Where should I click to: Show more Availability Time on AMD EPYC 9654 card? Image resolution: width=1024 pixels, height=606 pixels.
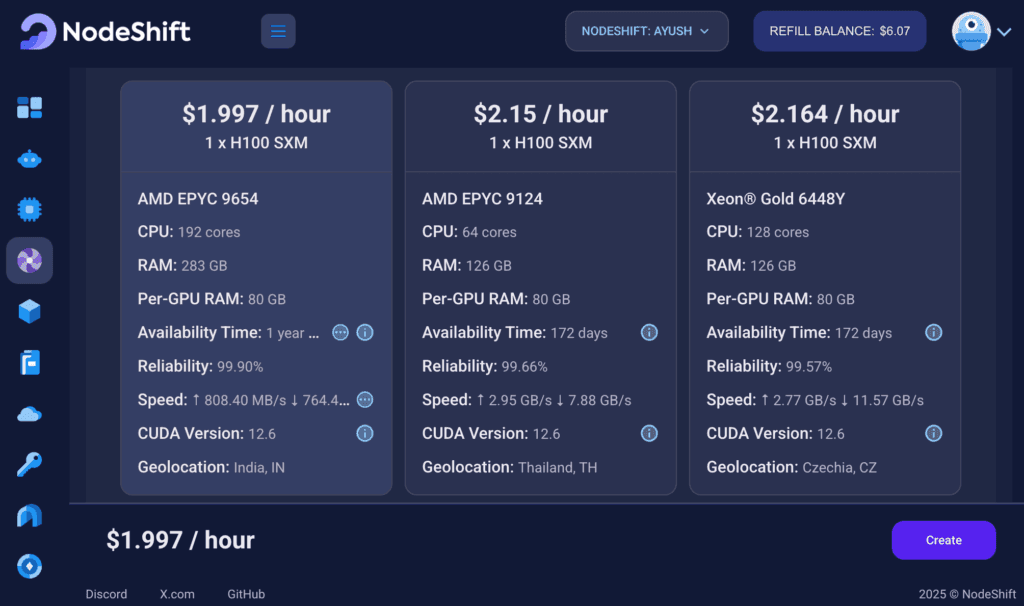340,332
